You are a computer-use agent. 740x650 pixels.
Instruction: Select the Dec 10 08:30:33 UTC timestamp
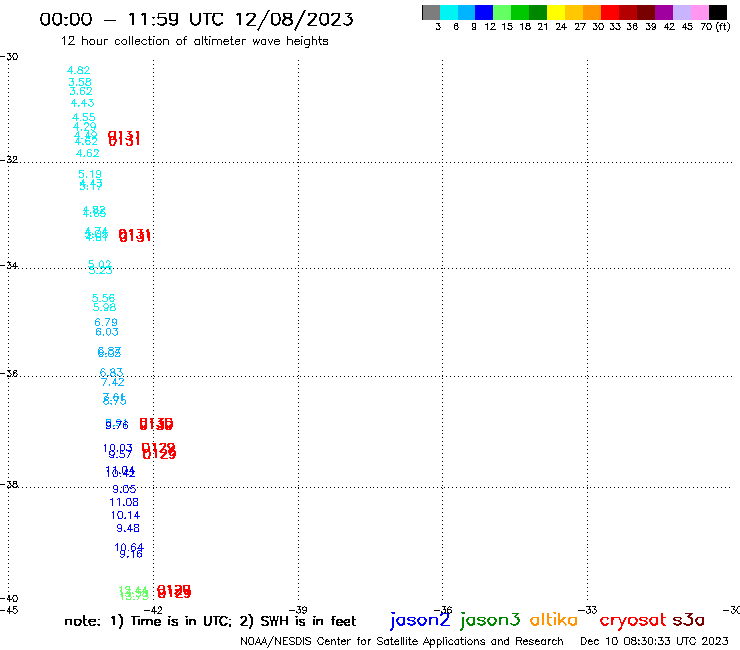click(x=654, y=641)
